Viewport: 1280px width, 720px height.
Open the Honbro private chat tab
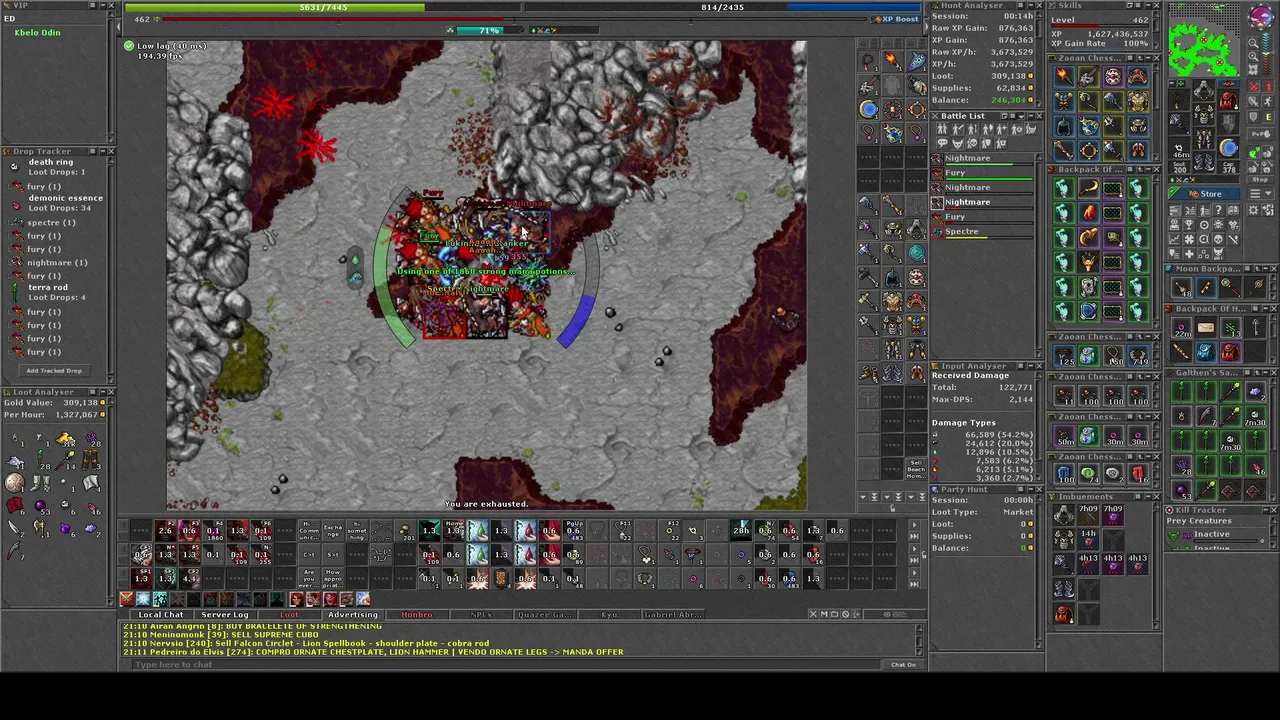point(417,614)
